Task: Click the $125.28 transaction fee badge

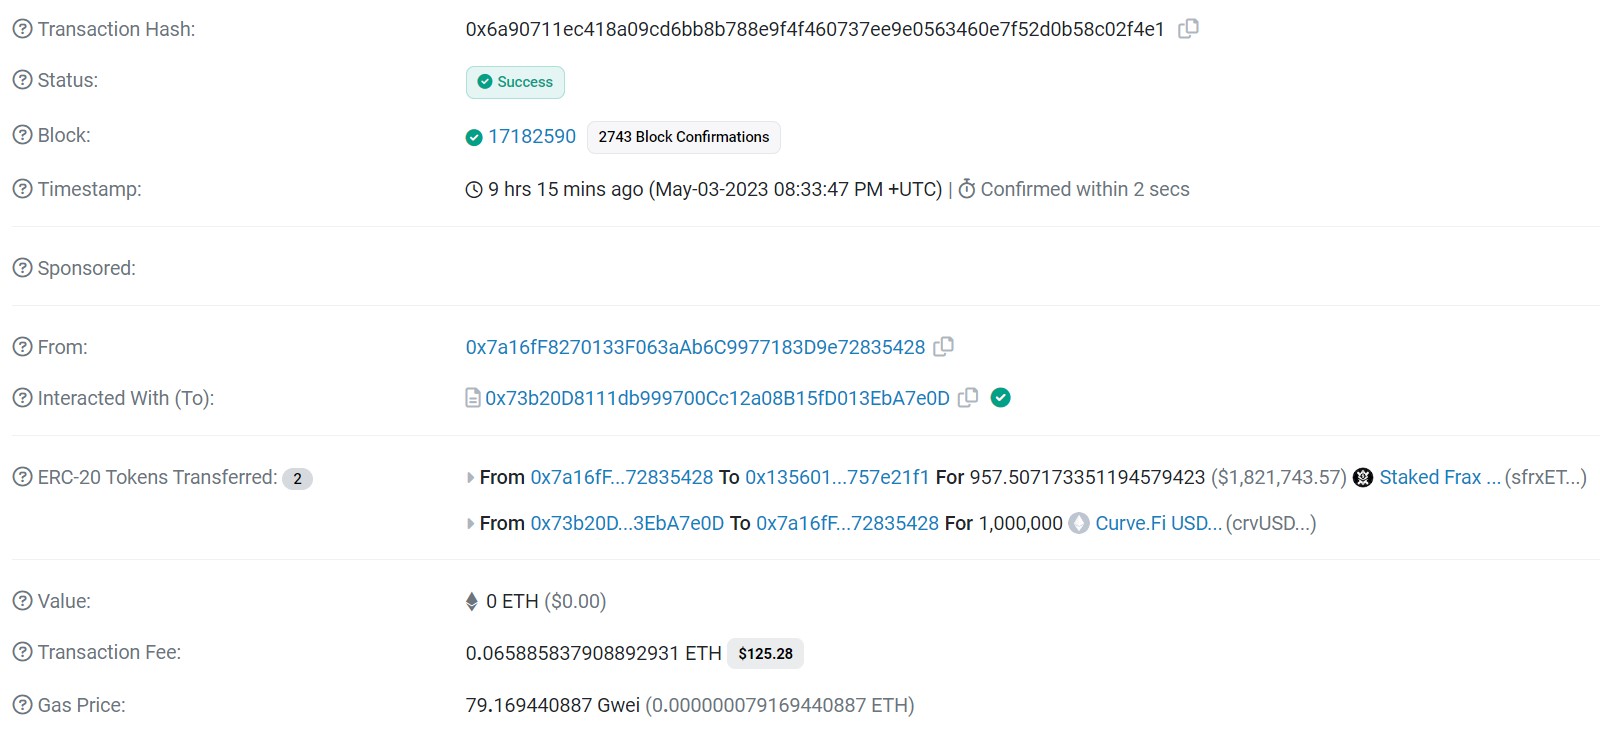Action: pyautogui.click(x=765, y=653)
